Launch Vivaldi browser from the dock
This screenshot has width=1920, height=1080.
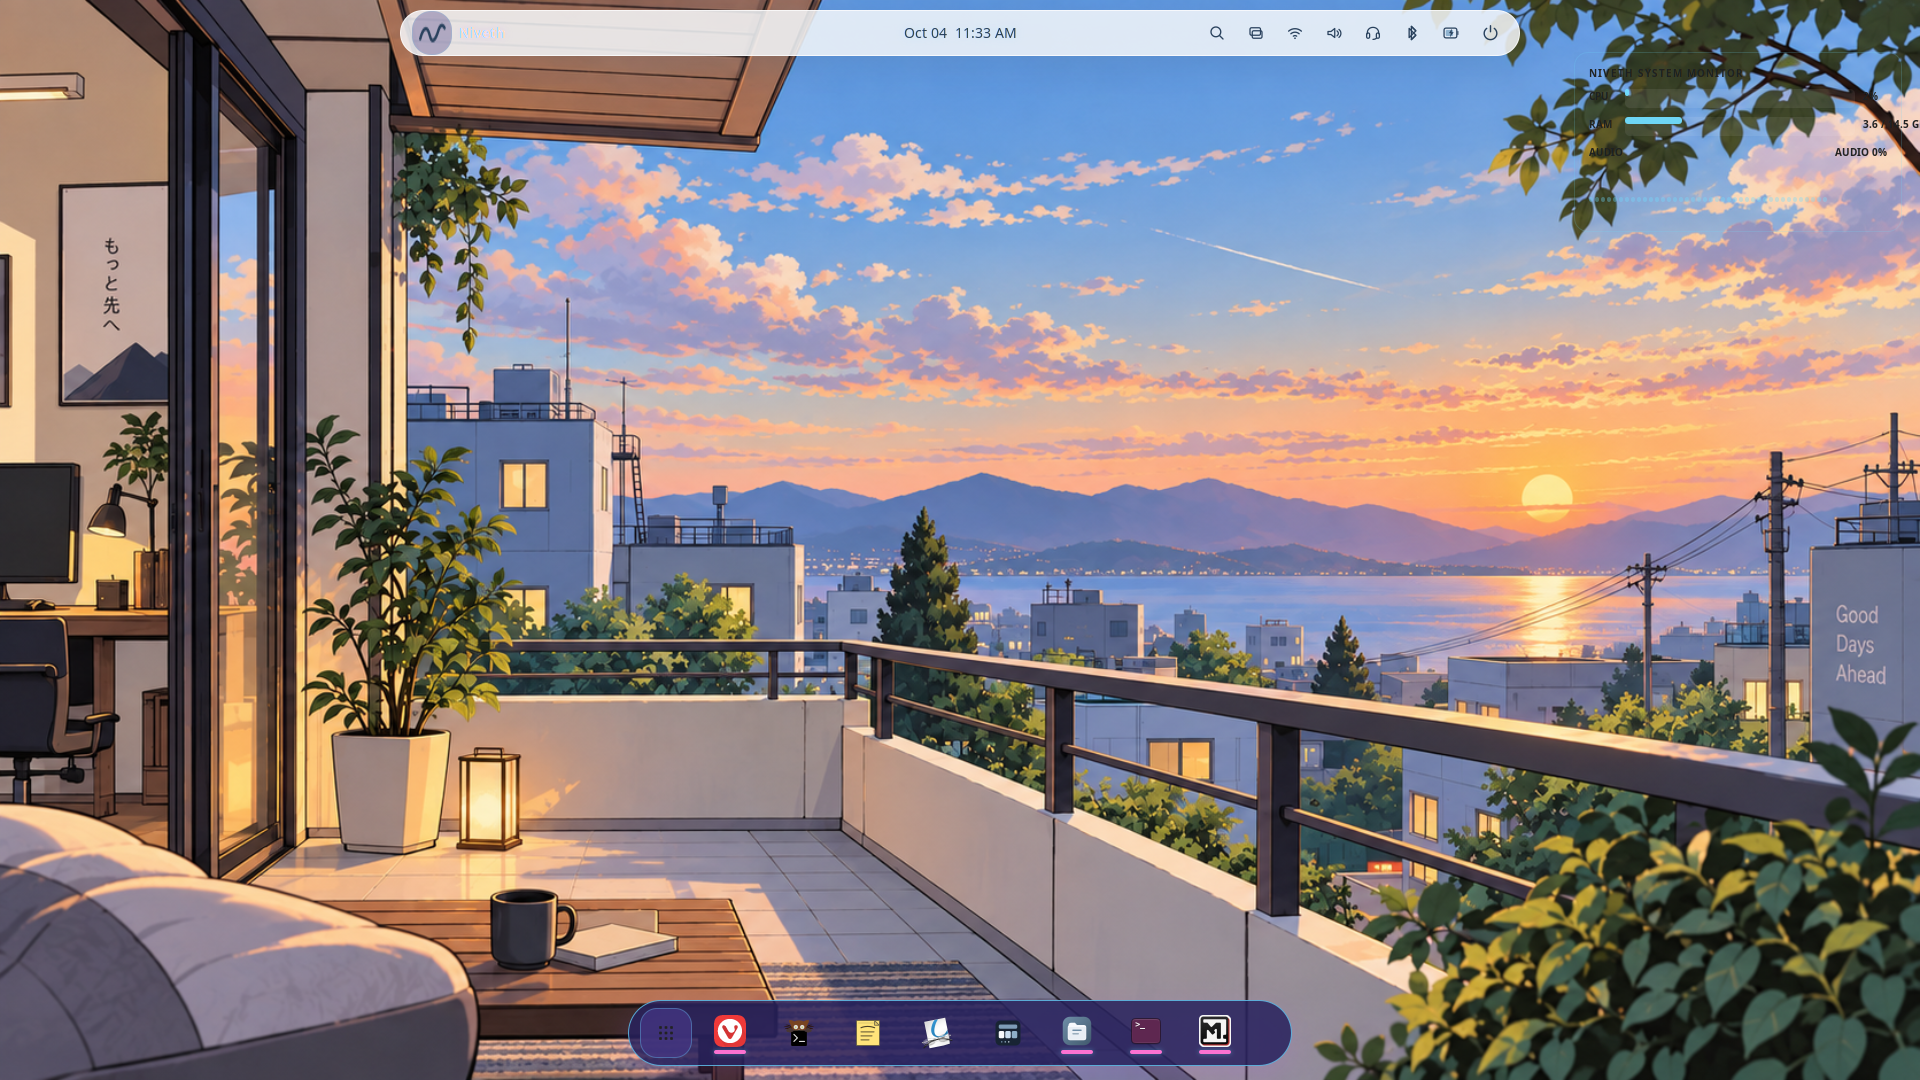[x=730, y=1031]
